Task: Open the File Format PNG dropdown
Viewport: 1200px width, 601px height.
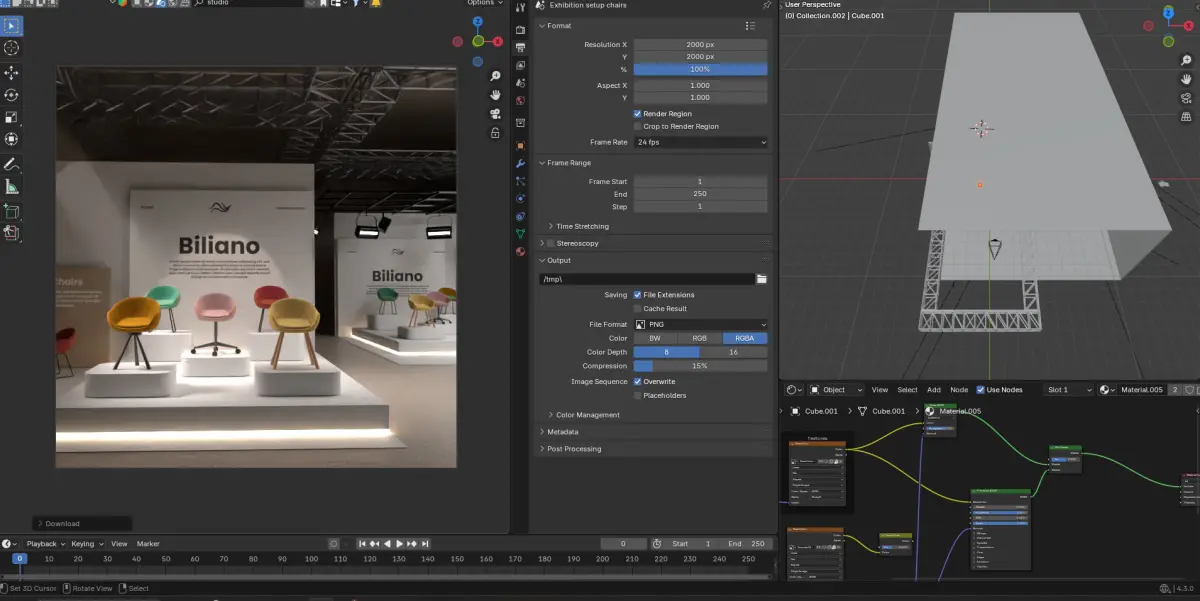Action: coord(700,324)
